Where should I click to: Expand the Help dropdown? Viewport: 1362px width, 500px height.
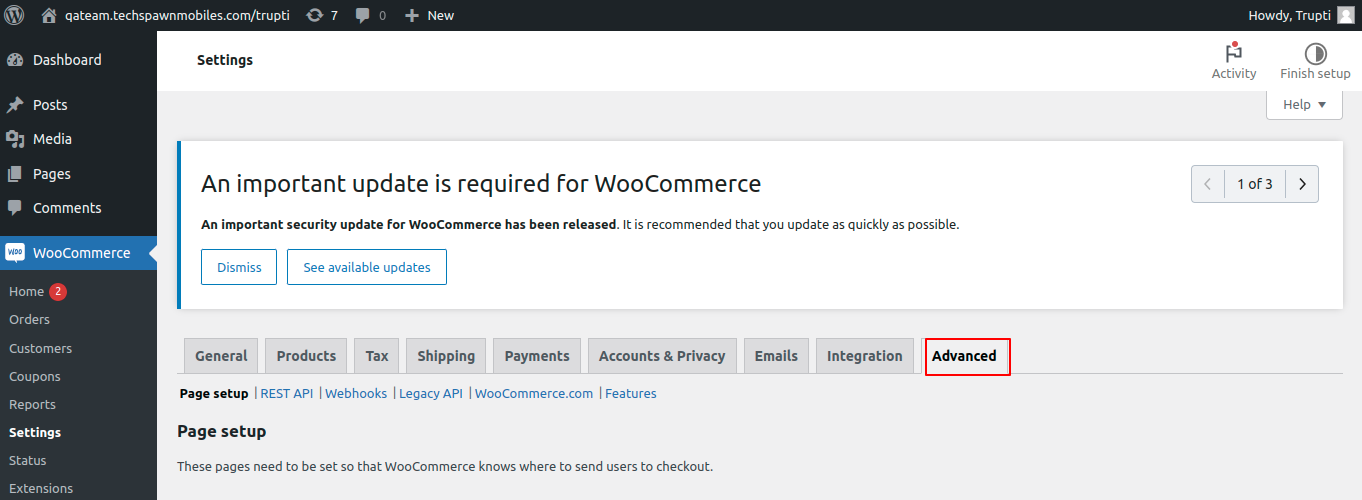pos(1304,104)
